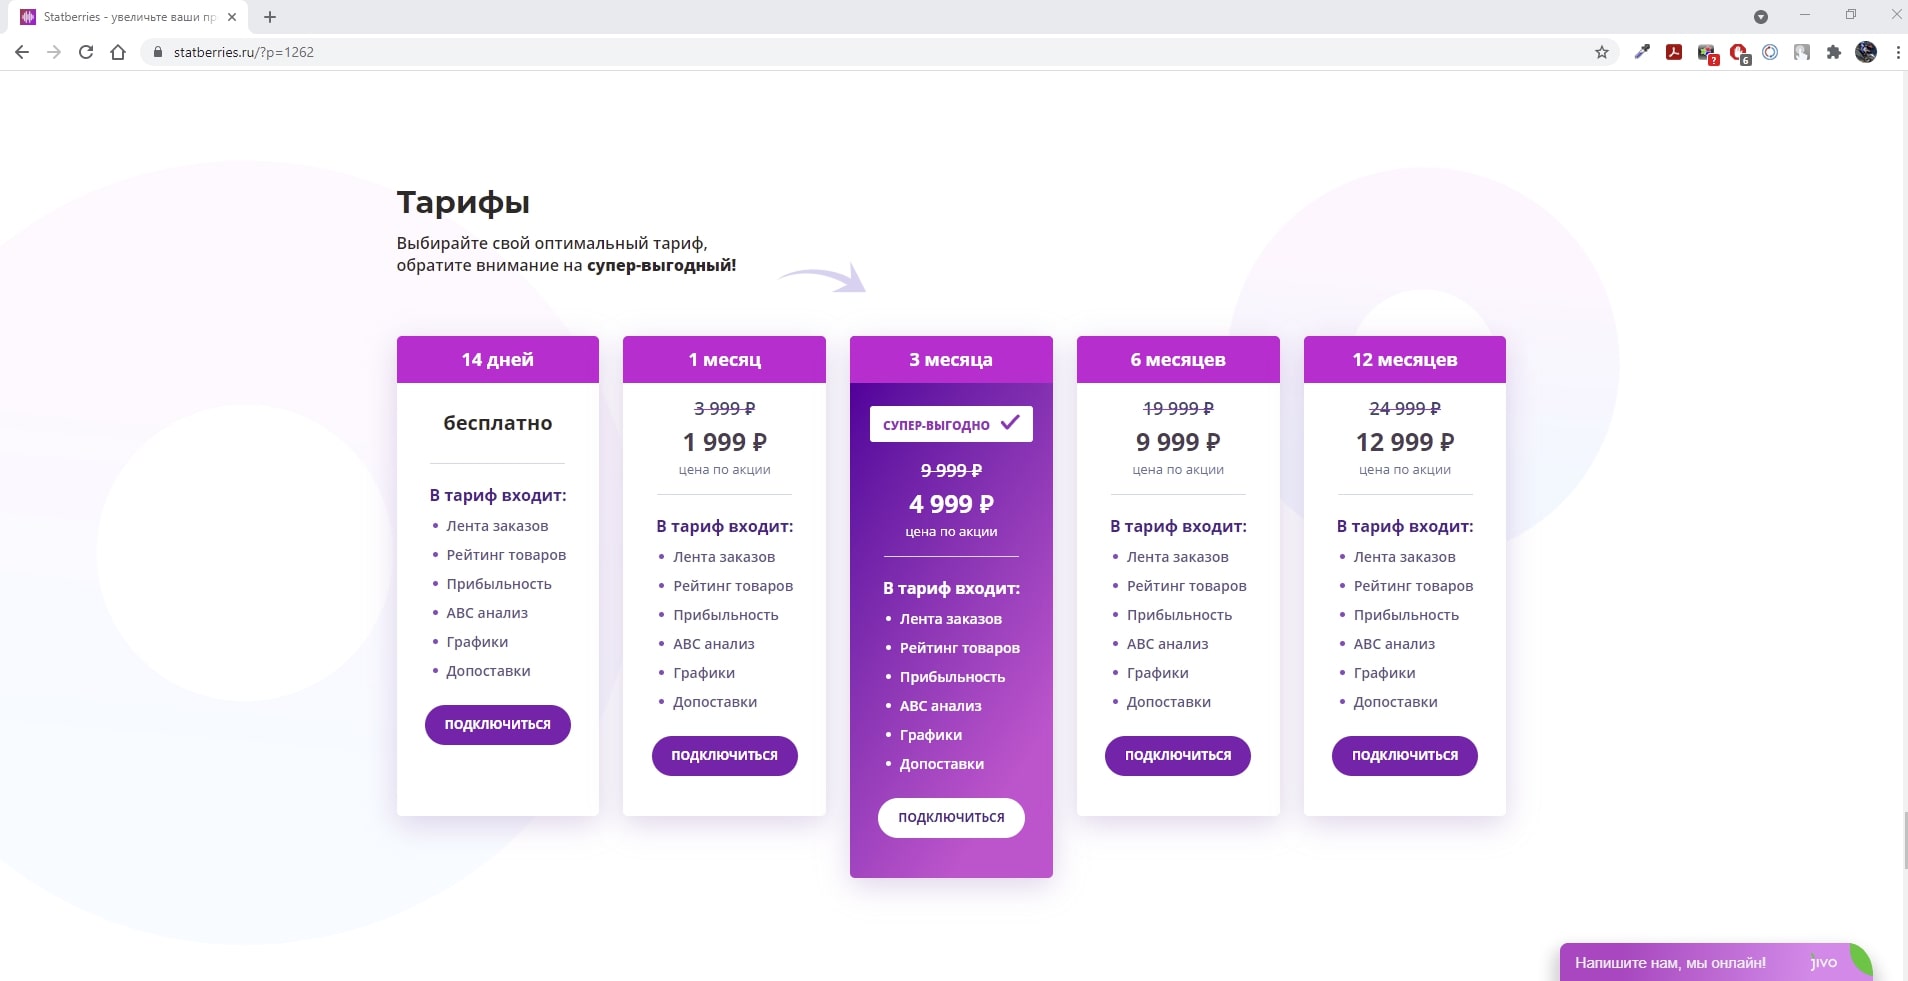Select the '14 дней' plan header

coord(497,359)
